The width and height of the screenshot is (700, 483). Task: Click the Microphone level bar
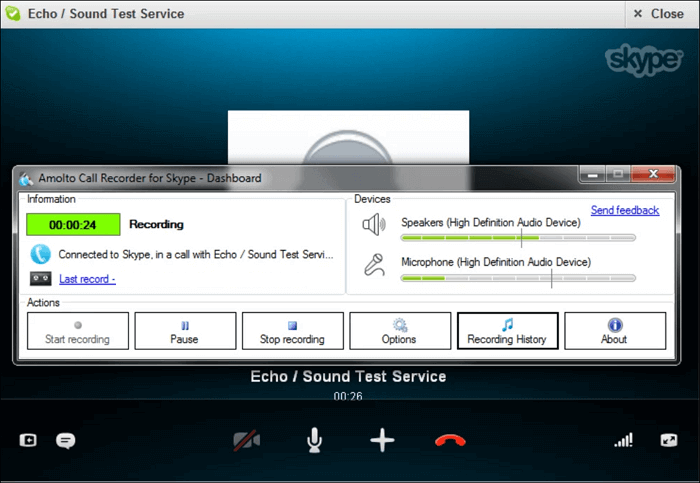[518, 278]
